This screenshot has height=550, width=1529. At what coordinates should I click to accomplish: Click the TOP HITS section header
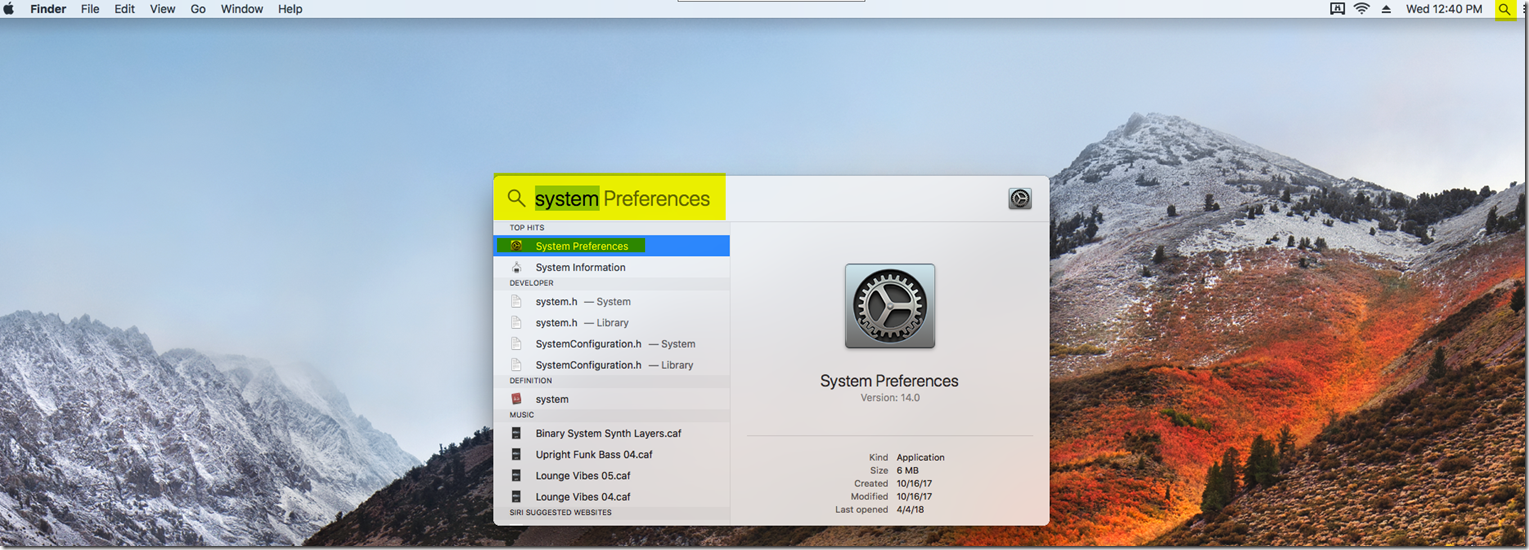(527, 228)
